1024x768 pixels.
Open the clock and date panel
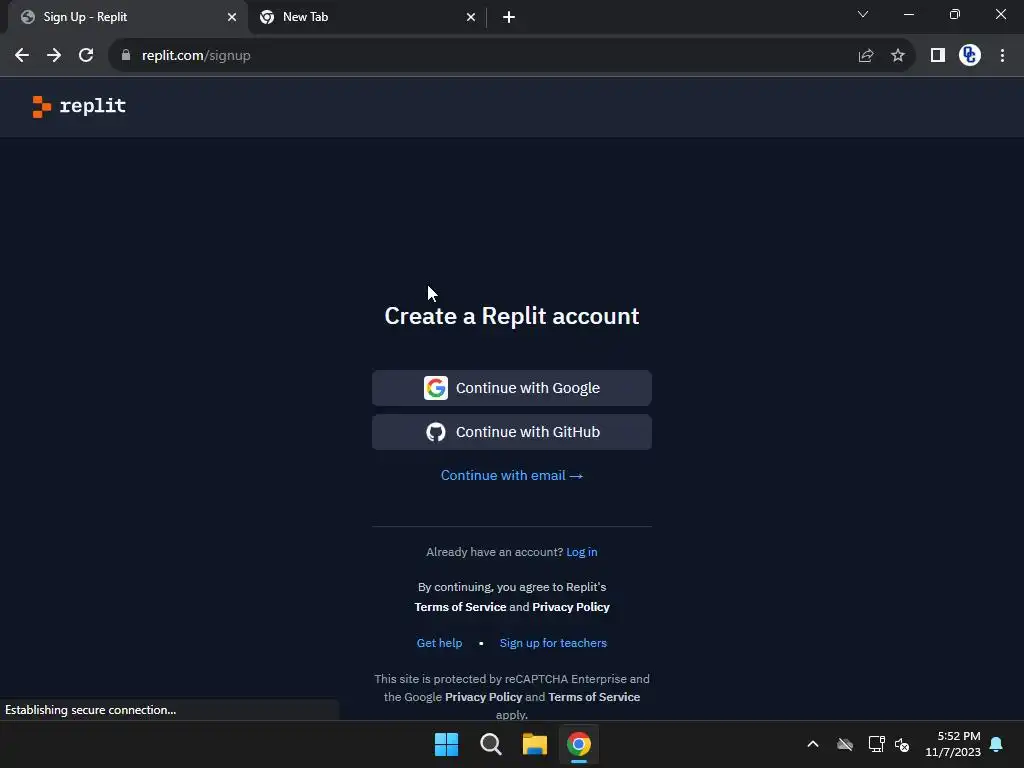pyautogui.click(x=953, y=744)
